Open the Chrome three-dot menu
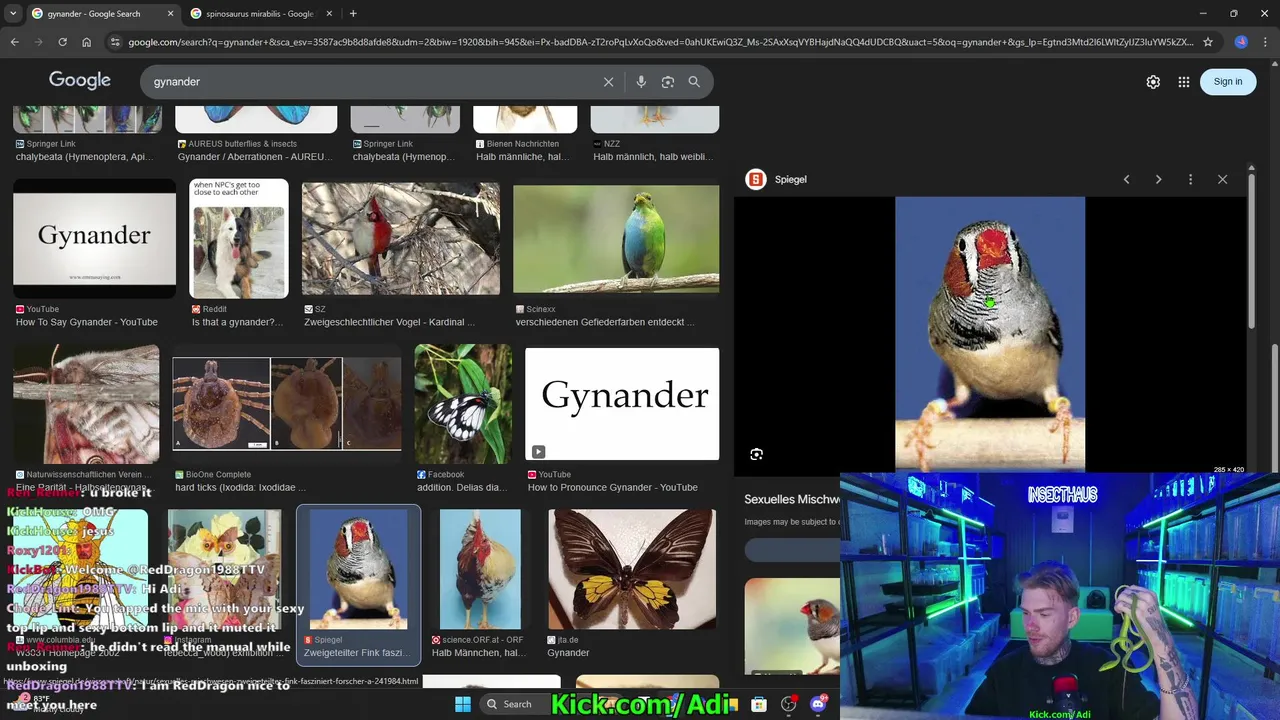1280x720 pixels. point(1265,42)
